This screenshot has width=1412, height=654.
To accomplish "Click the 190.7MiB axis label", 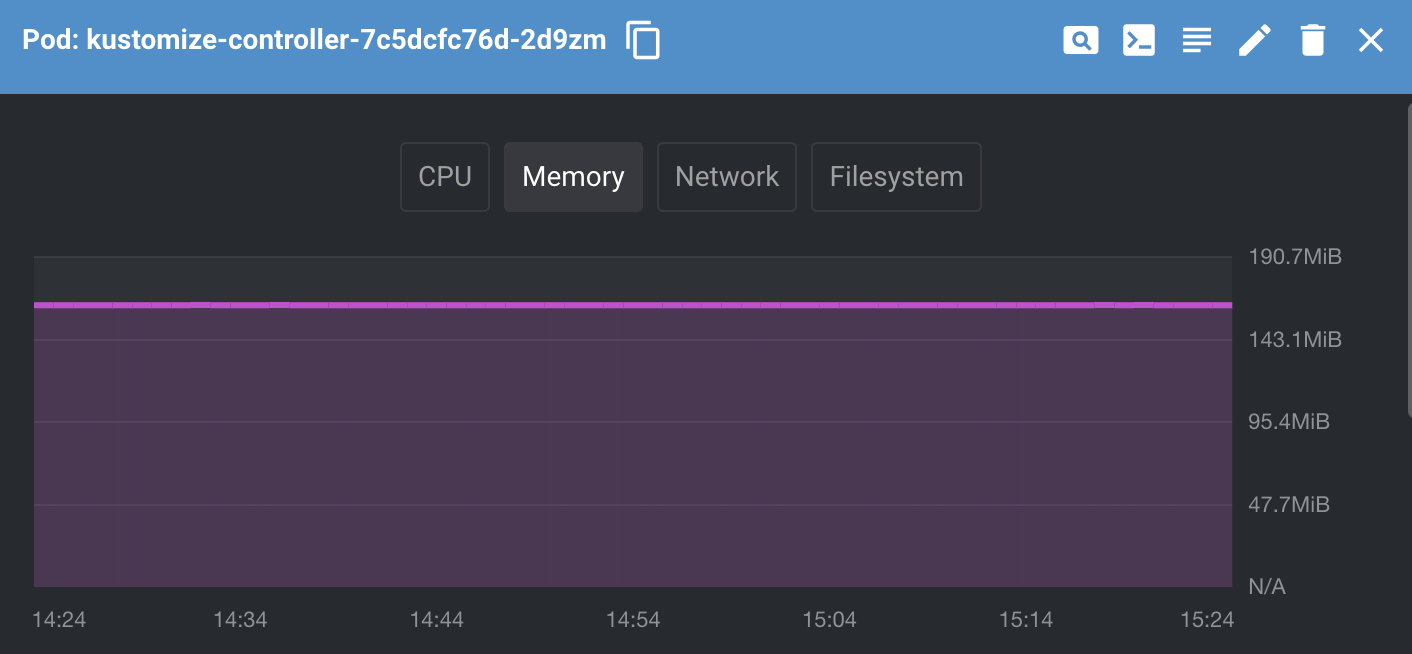I will 1294,256.
